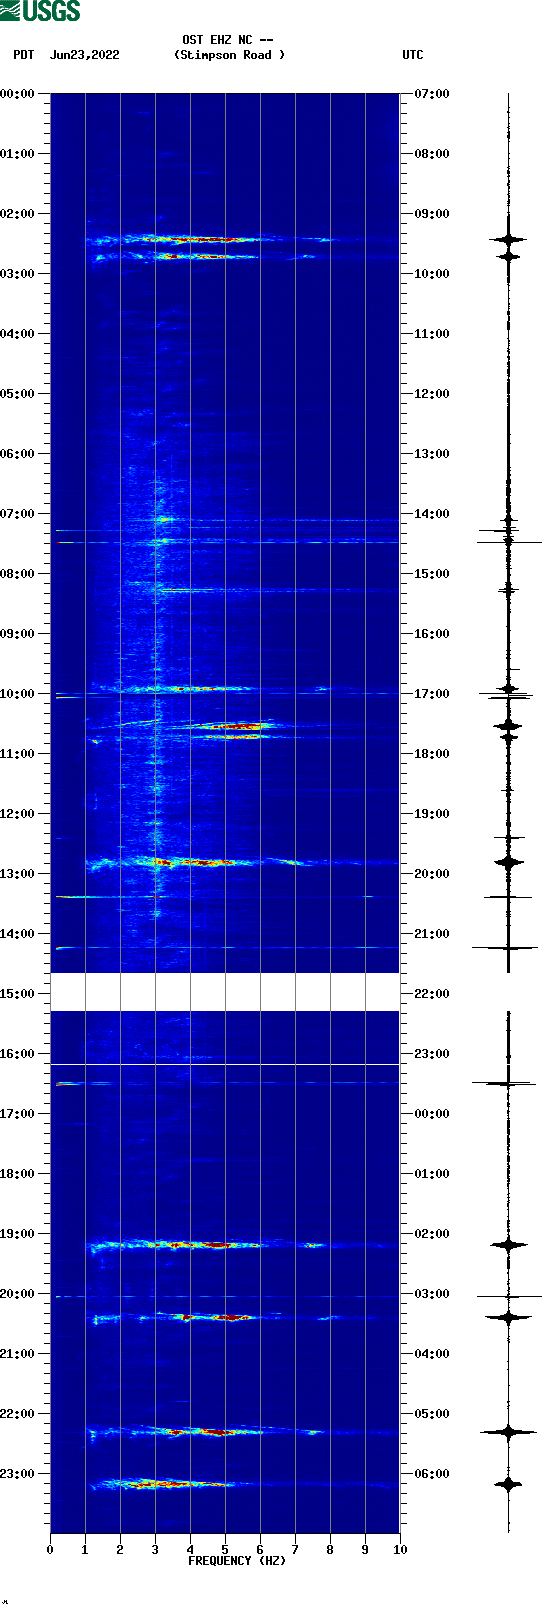The height and width of the screenshot is (1613, 552).
Task: Select the UTC axis 22:00 time label
Action: (x=431, y=994)
